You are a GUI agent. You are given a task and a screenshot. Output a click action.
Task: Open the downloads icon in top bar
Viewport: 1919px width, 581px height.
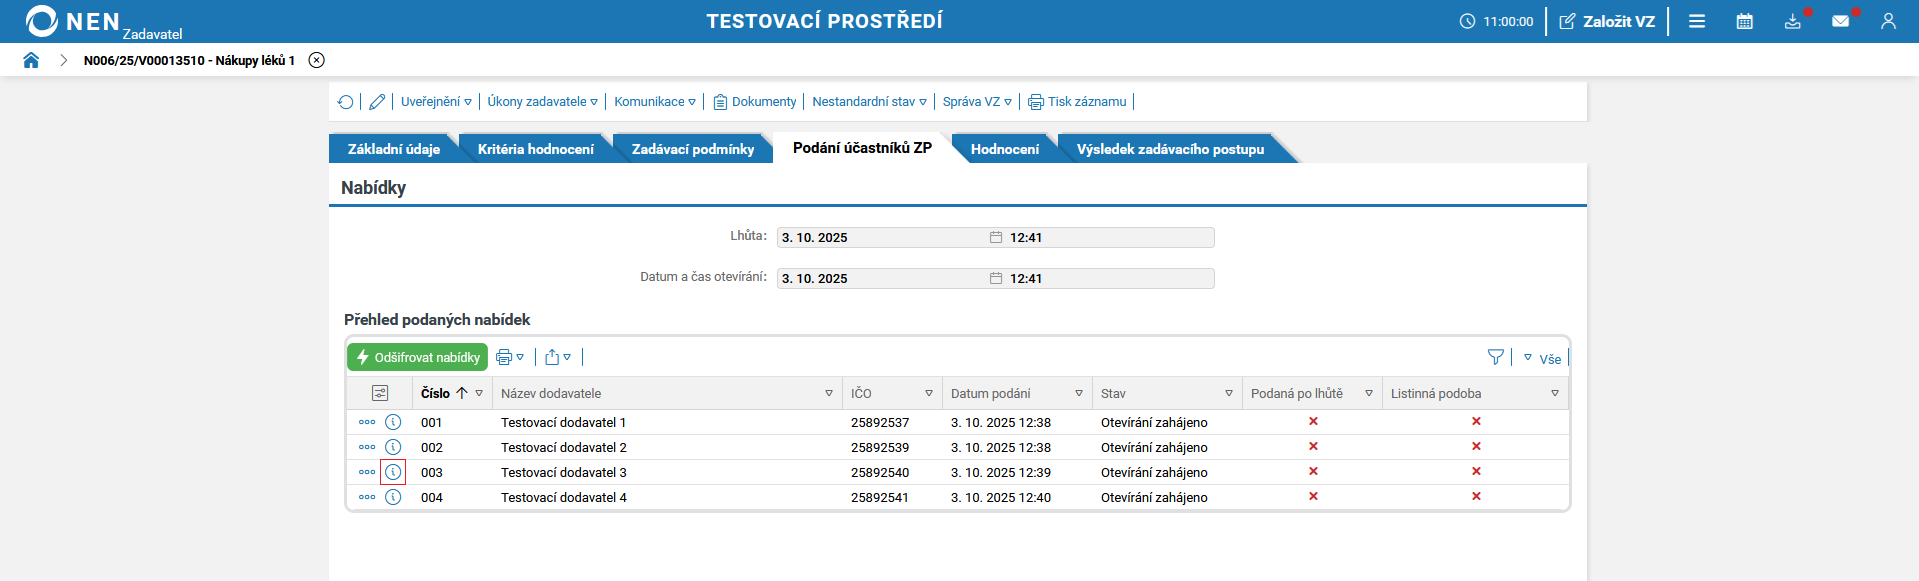1793,21
